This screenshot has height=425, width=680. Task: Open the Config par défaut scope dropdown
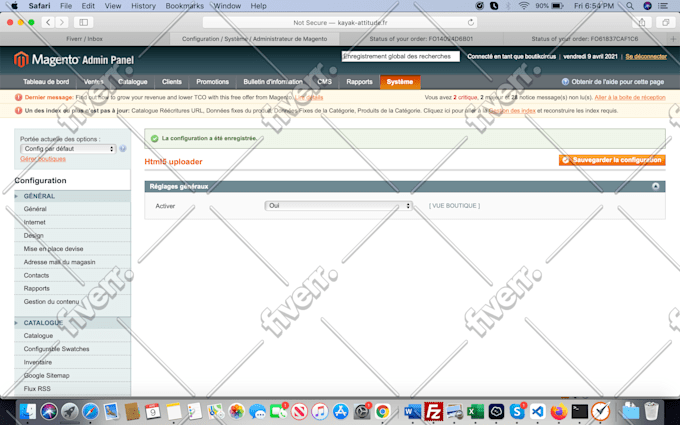click(x=68, y=149)
